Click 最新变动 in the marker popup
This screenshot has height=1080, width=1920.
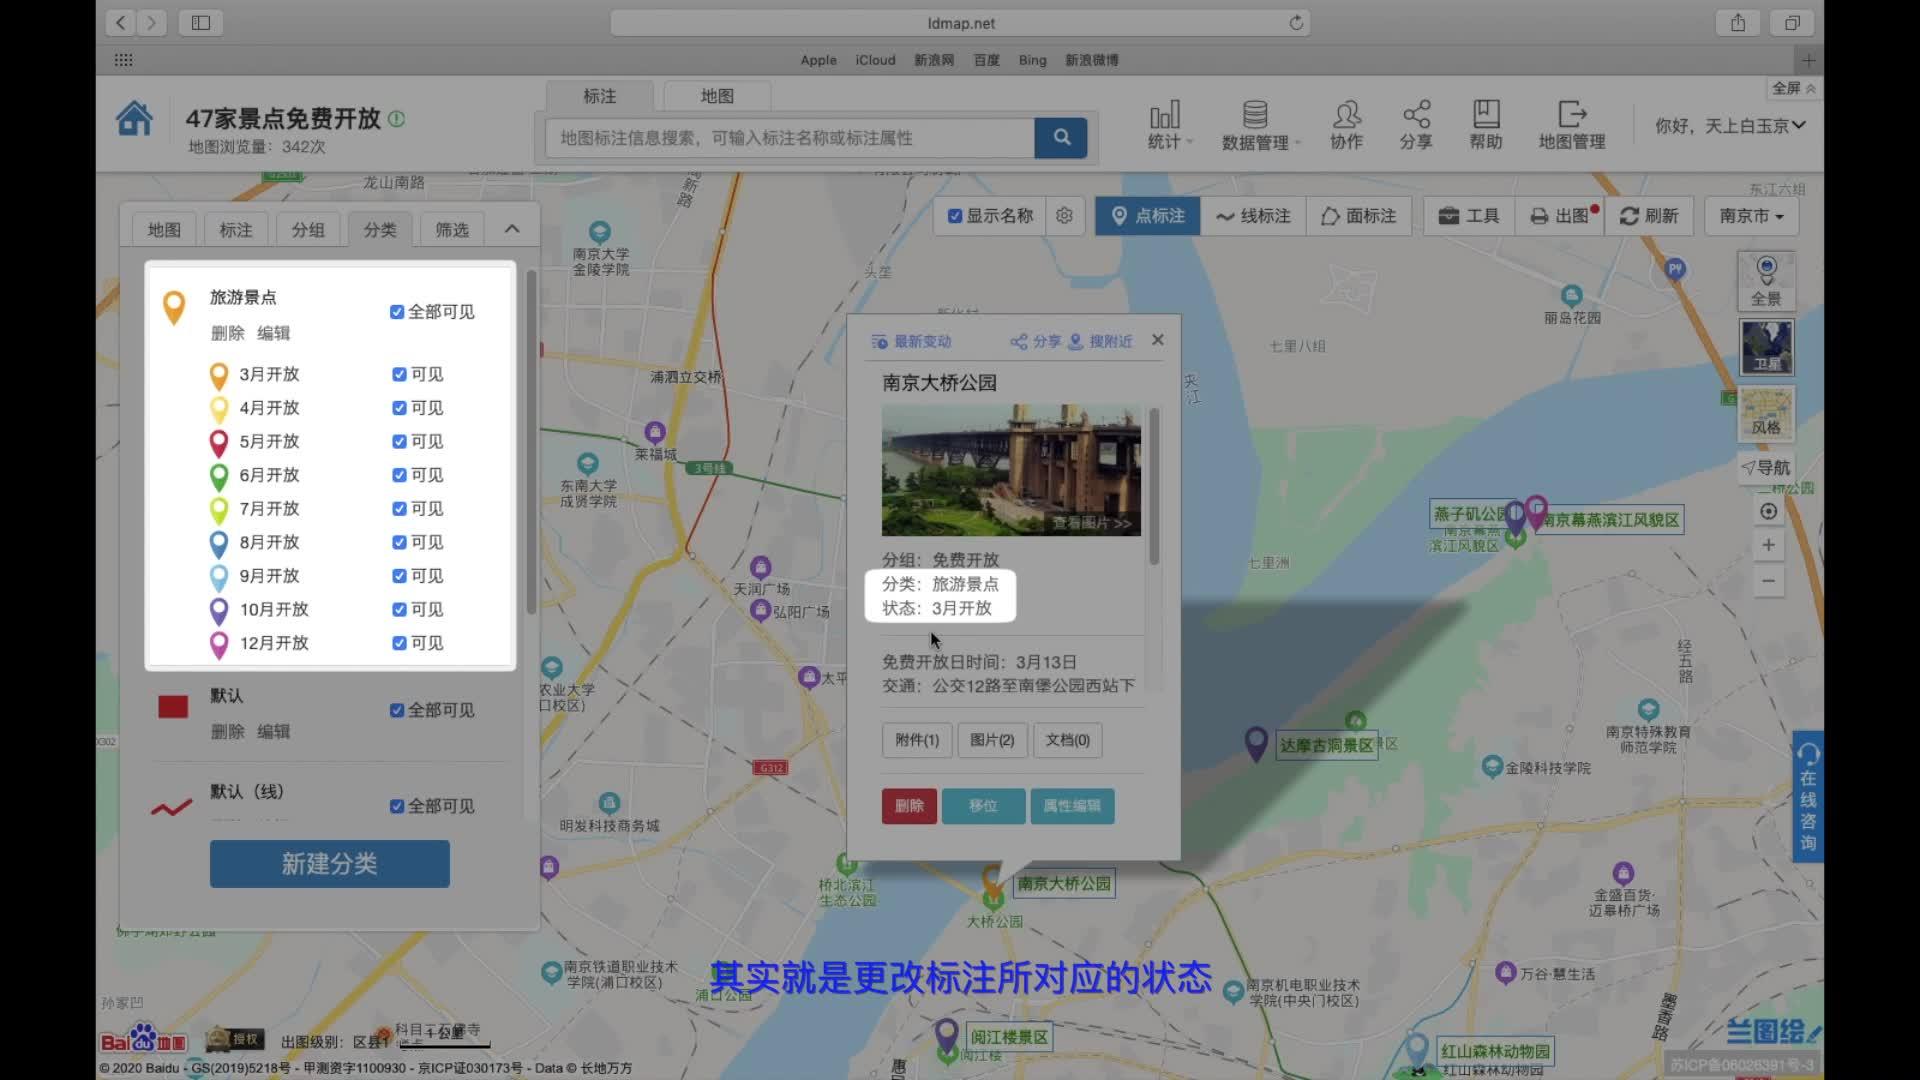911,342
